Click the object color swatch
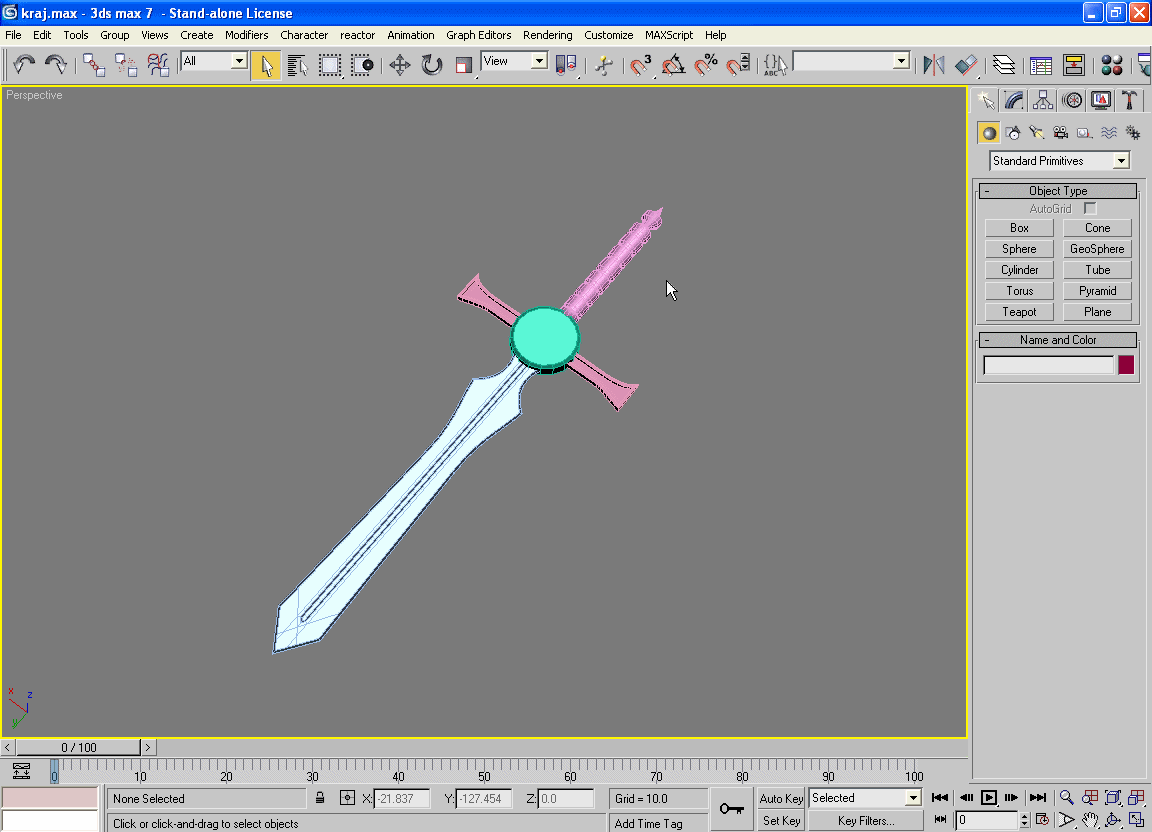The image size is (1152, 832). click(1126, 365)
